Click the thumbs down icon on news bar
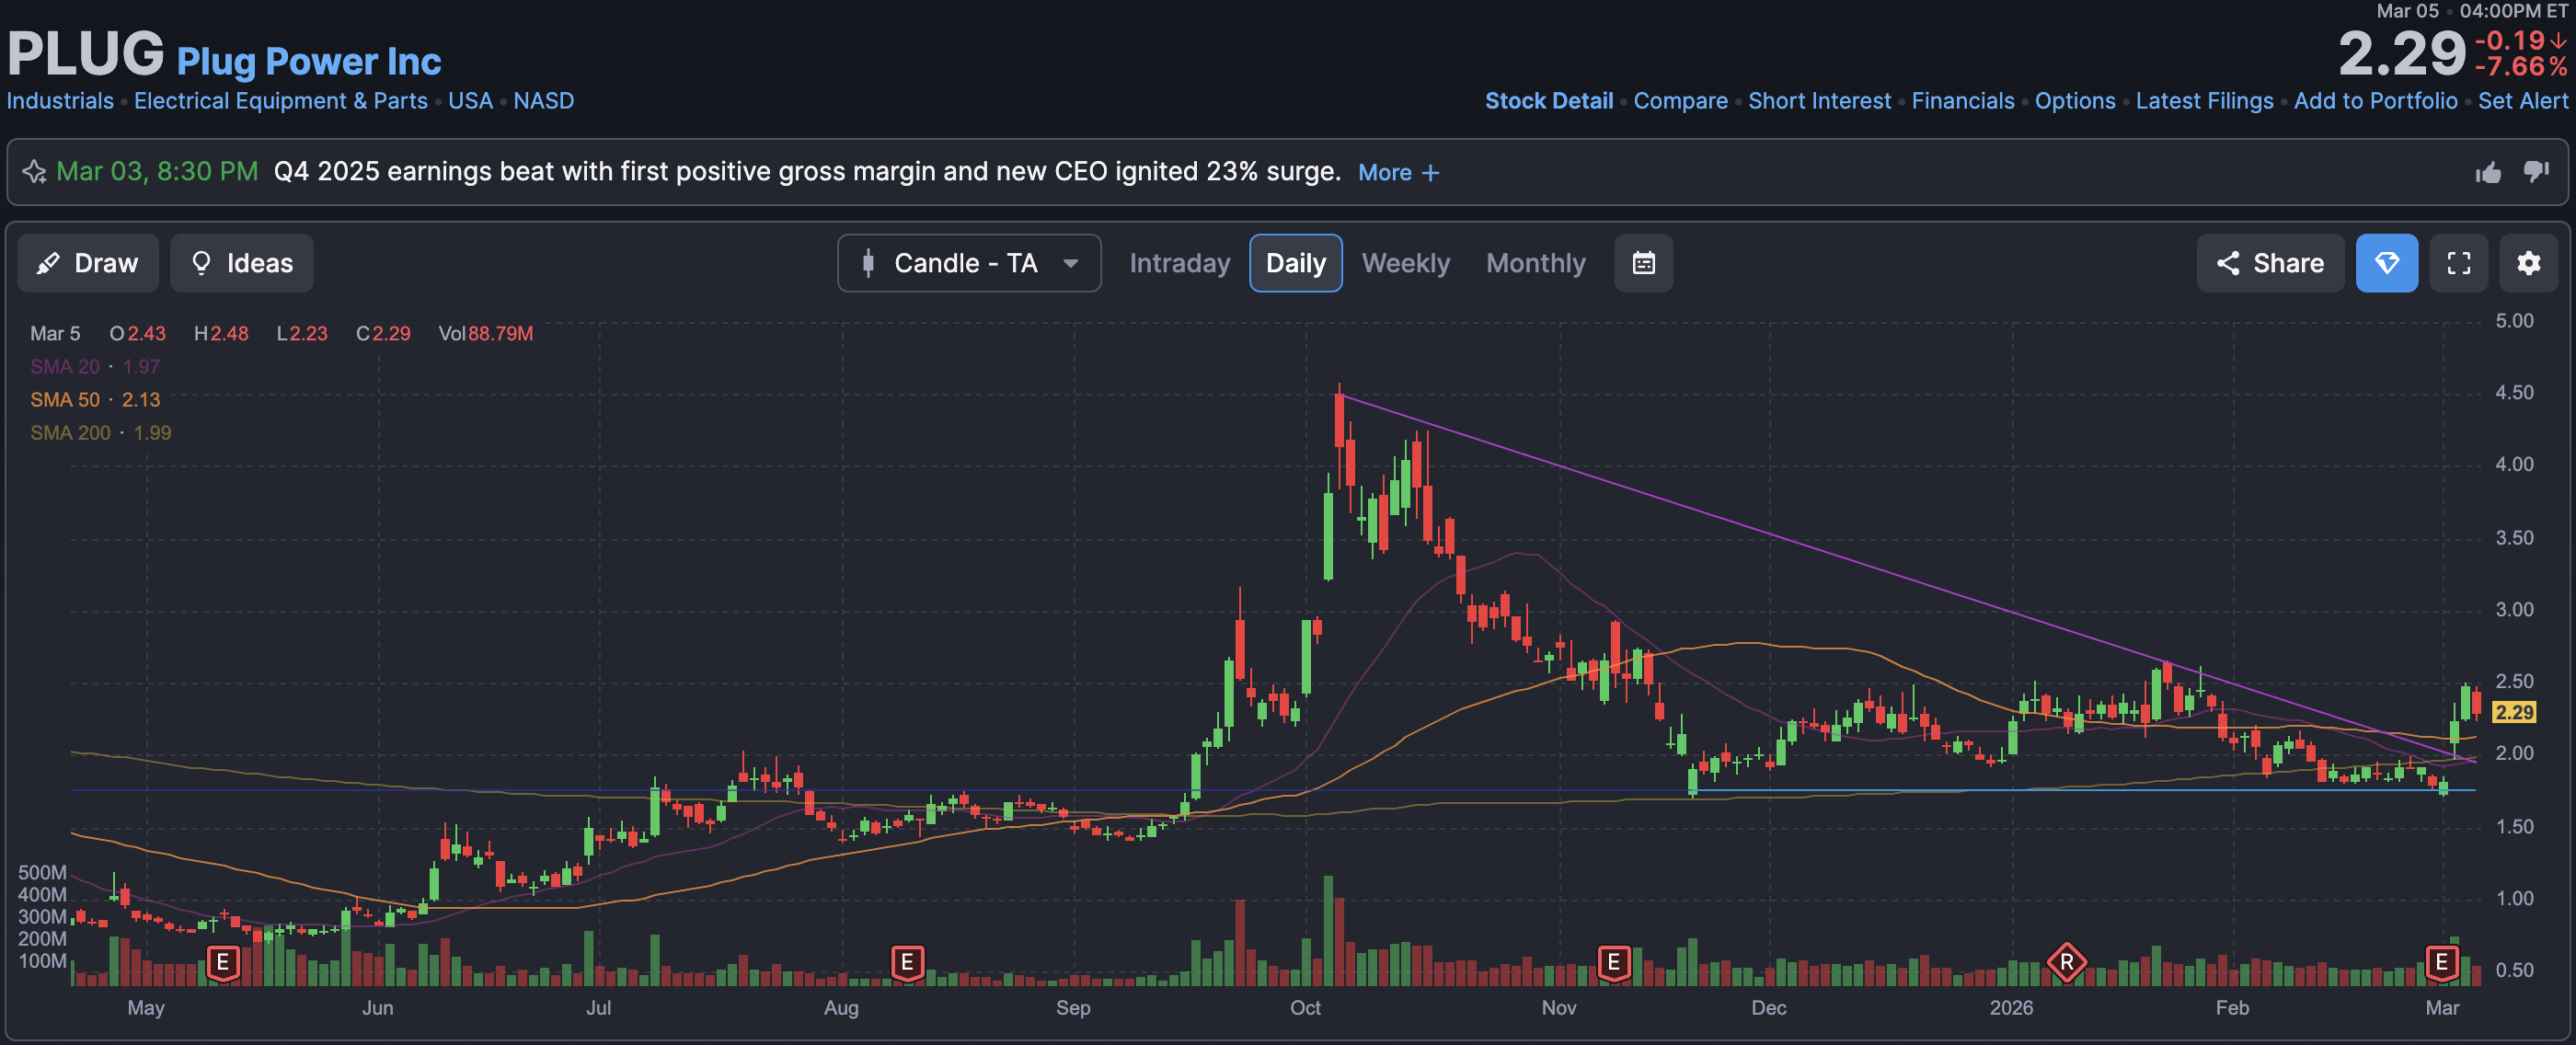Viewport: 2576px width, 1045px height. [x=2536, y=172]
